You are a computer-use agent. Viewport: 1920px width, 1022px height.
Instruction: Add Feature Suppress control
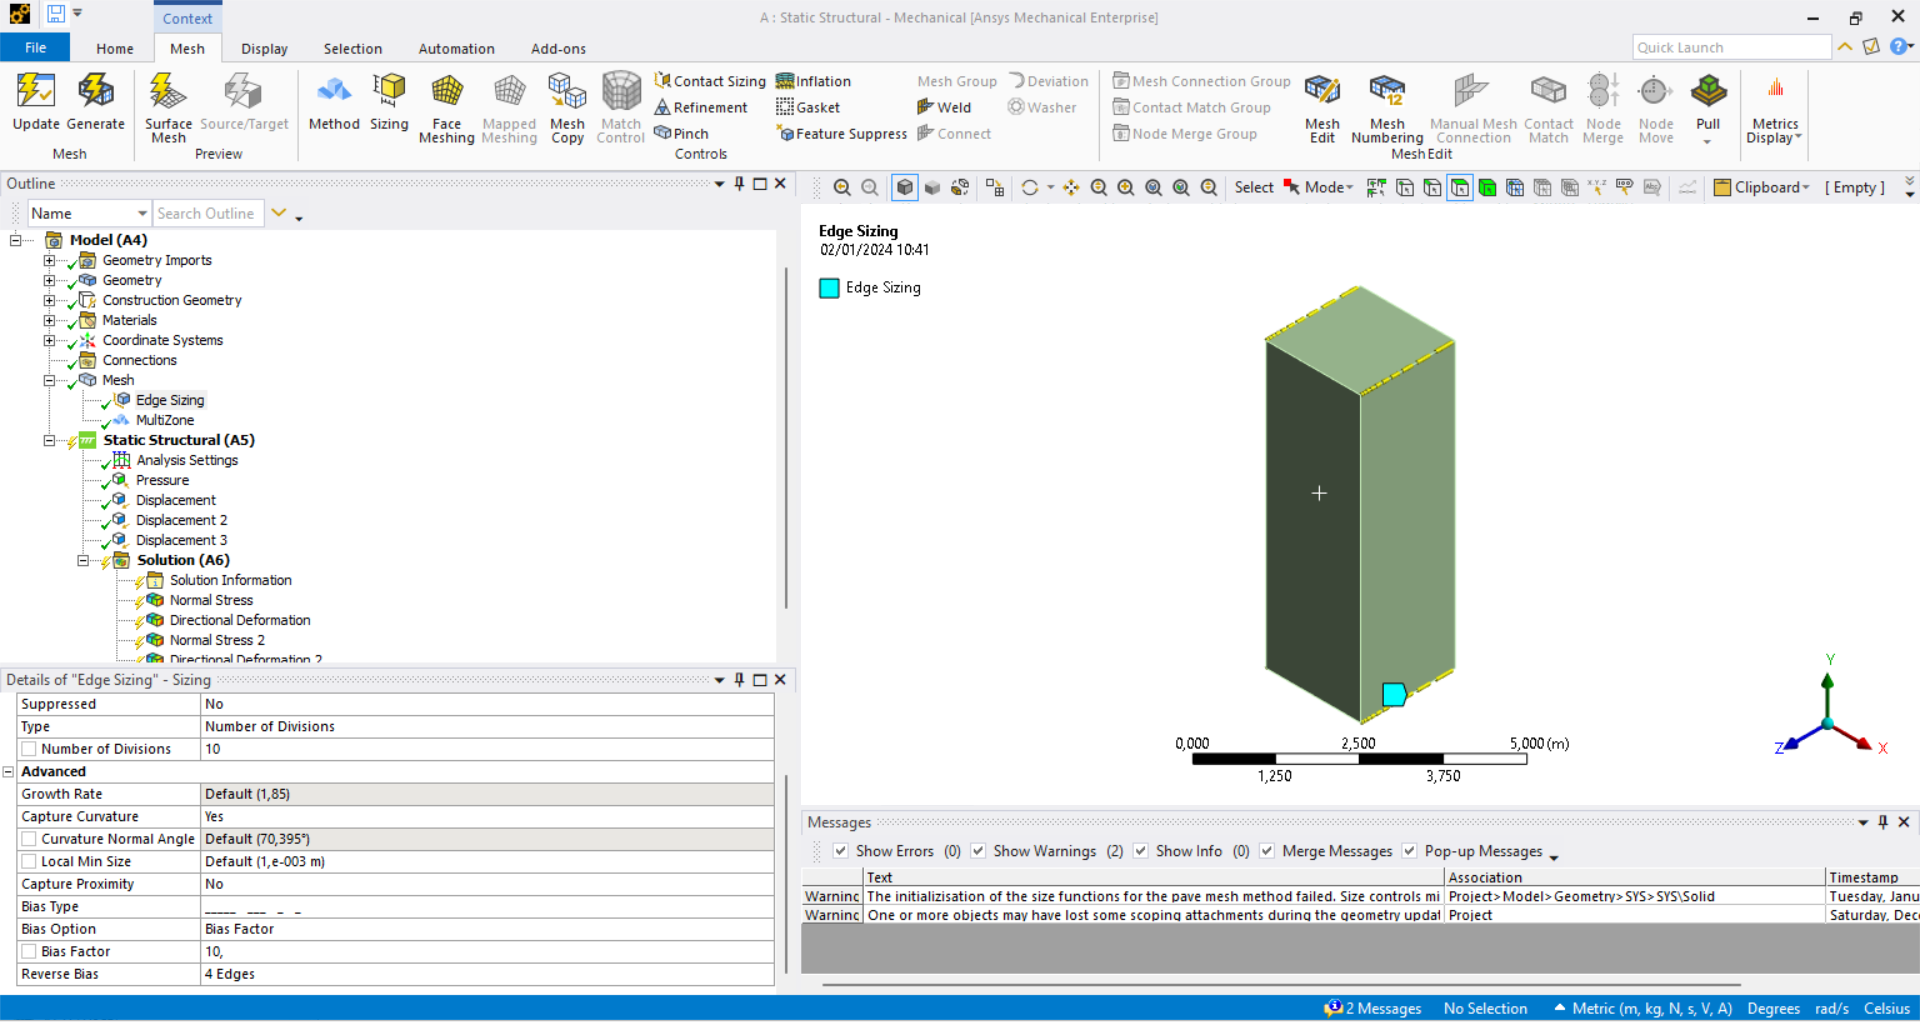coord(842,133)
